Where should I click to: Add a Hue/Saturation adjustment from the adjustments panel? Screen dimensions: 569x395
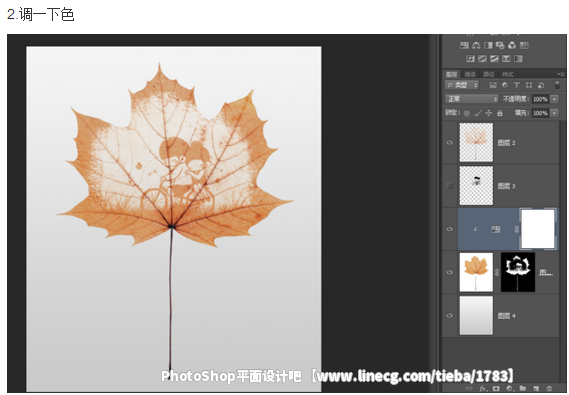(464, 45)
